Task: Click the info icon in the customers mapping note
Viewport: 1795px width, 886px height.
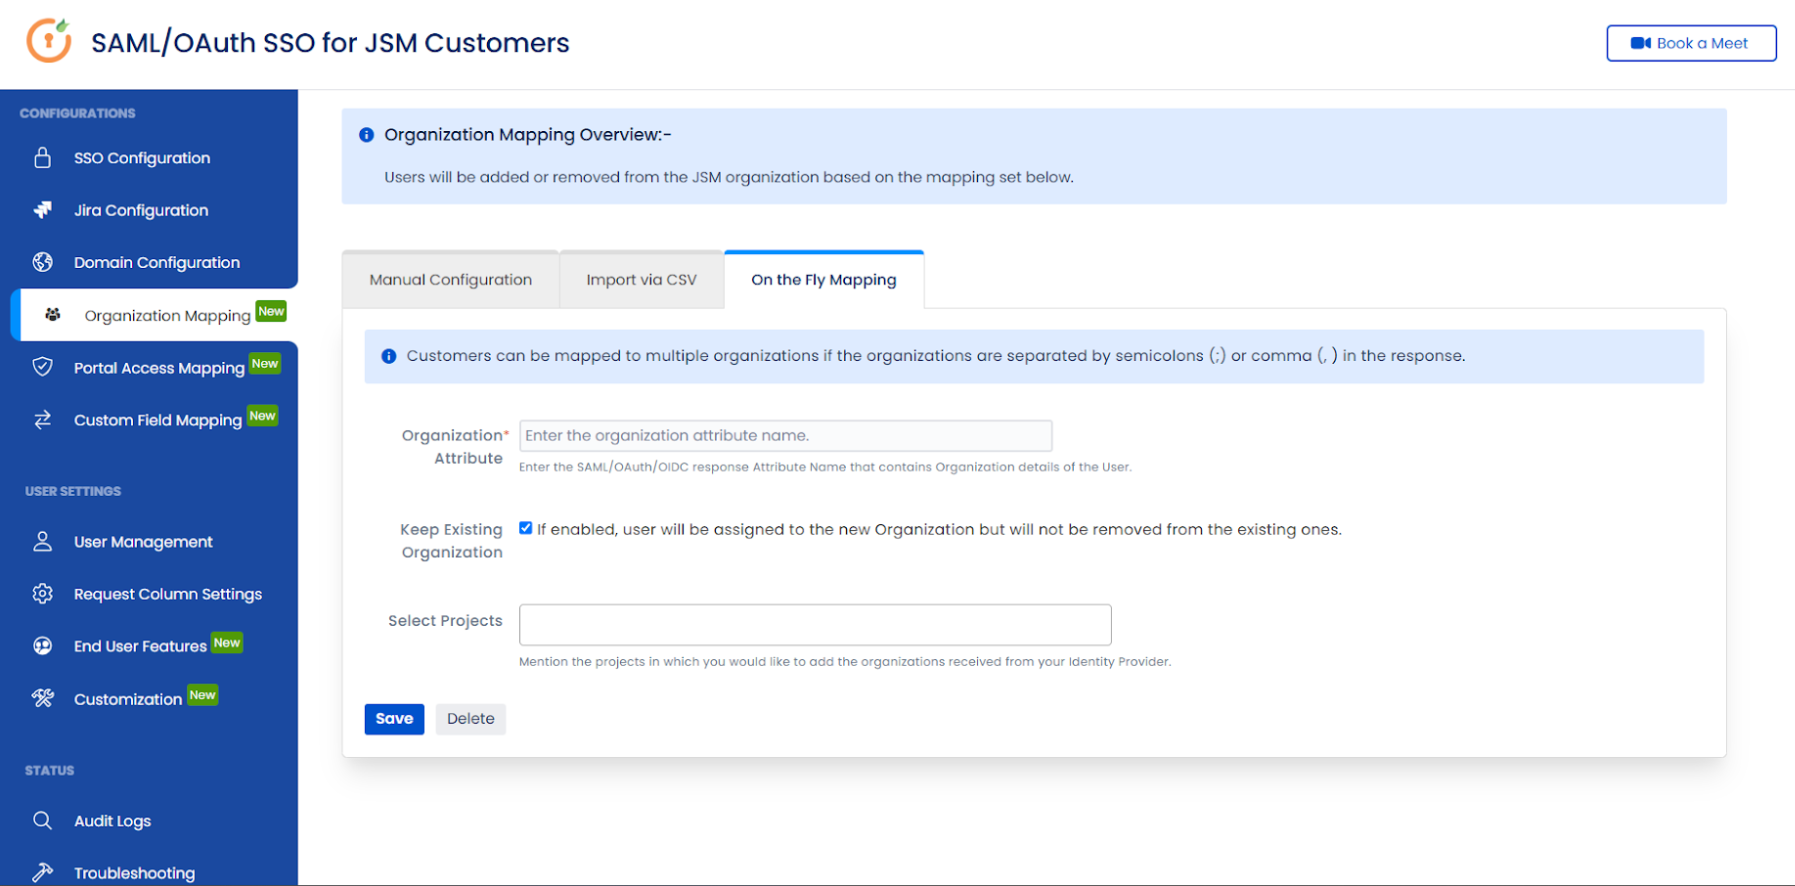Action: tap(389, 356)
